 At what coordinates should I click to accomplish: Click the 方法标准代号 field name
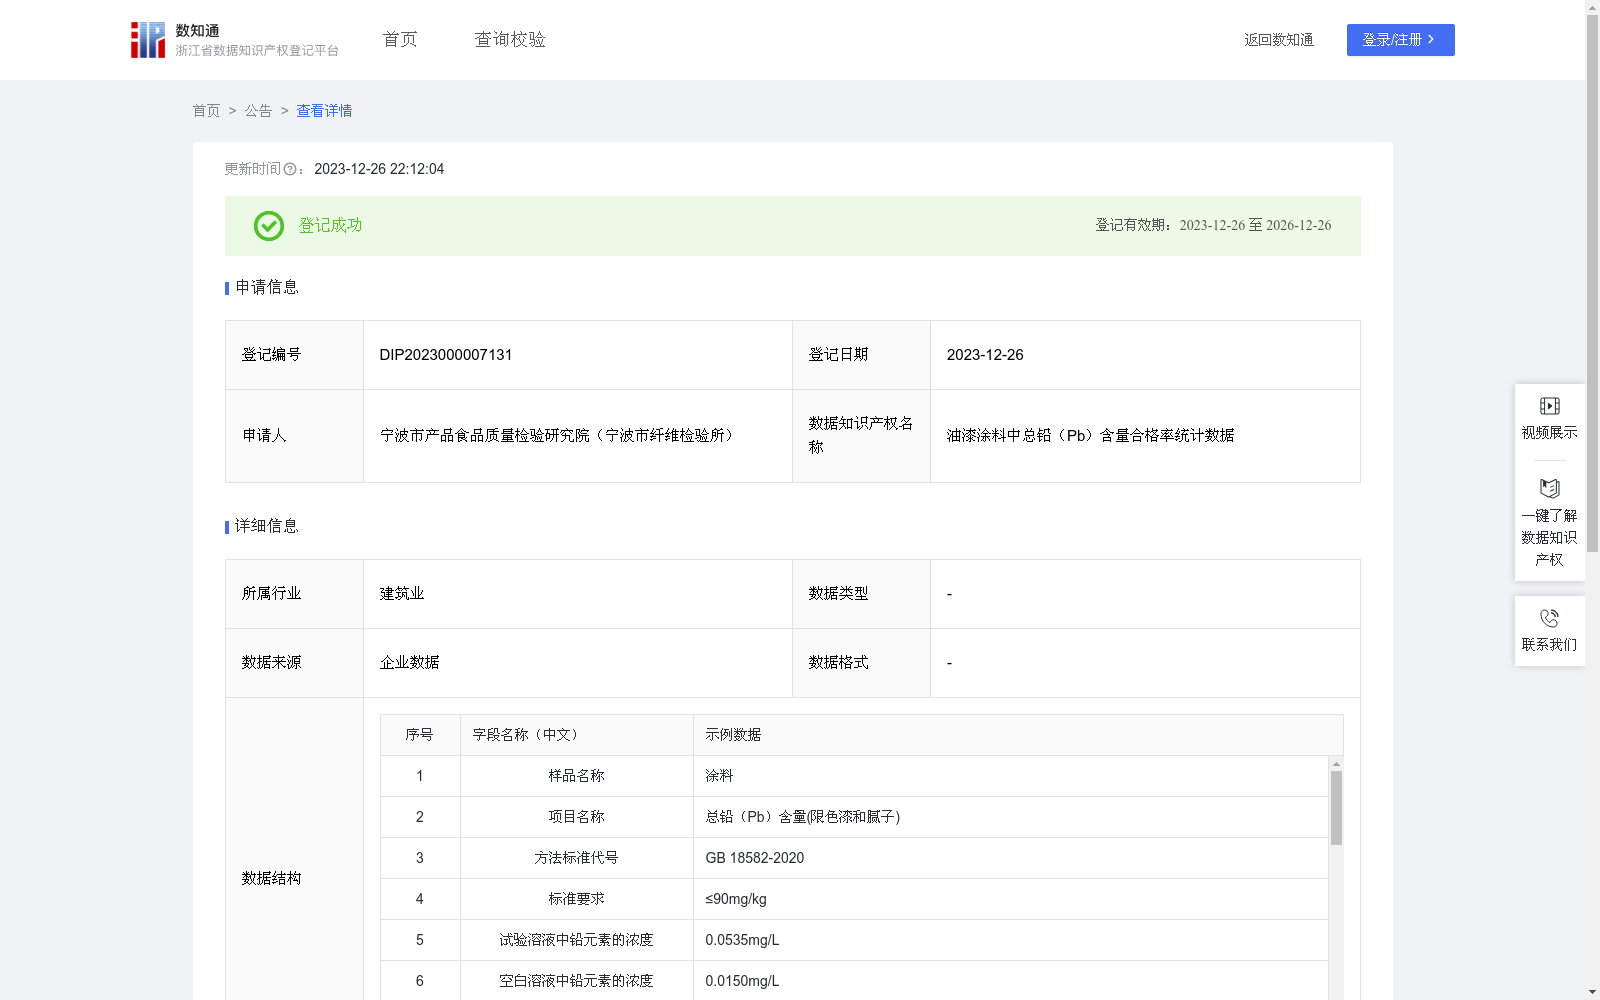click(576, 858)
